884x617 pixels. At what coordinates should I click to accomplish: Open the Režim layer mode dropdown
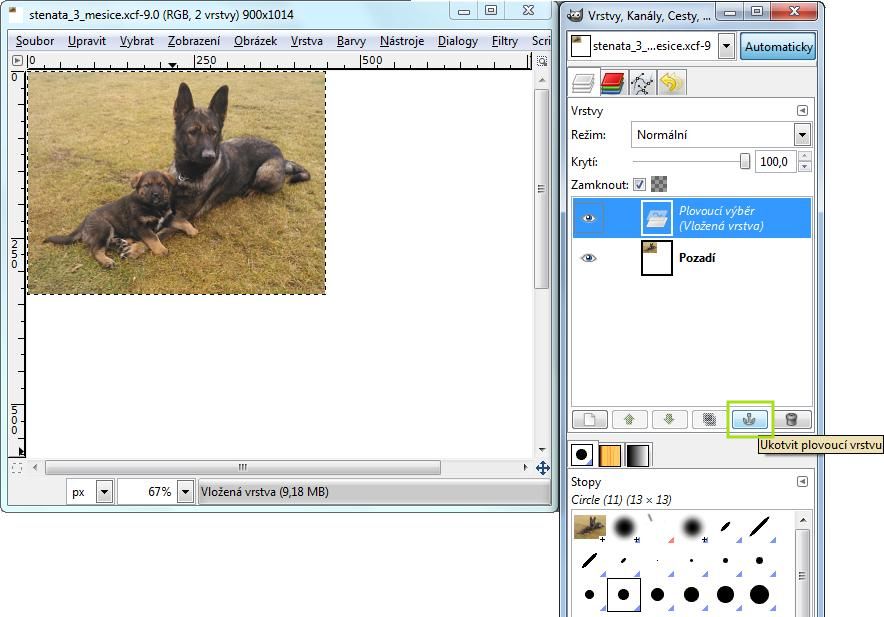[801, 134]
